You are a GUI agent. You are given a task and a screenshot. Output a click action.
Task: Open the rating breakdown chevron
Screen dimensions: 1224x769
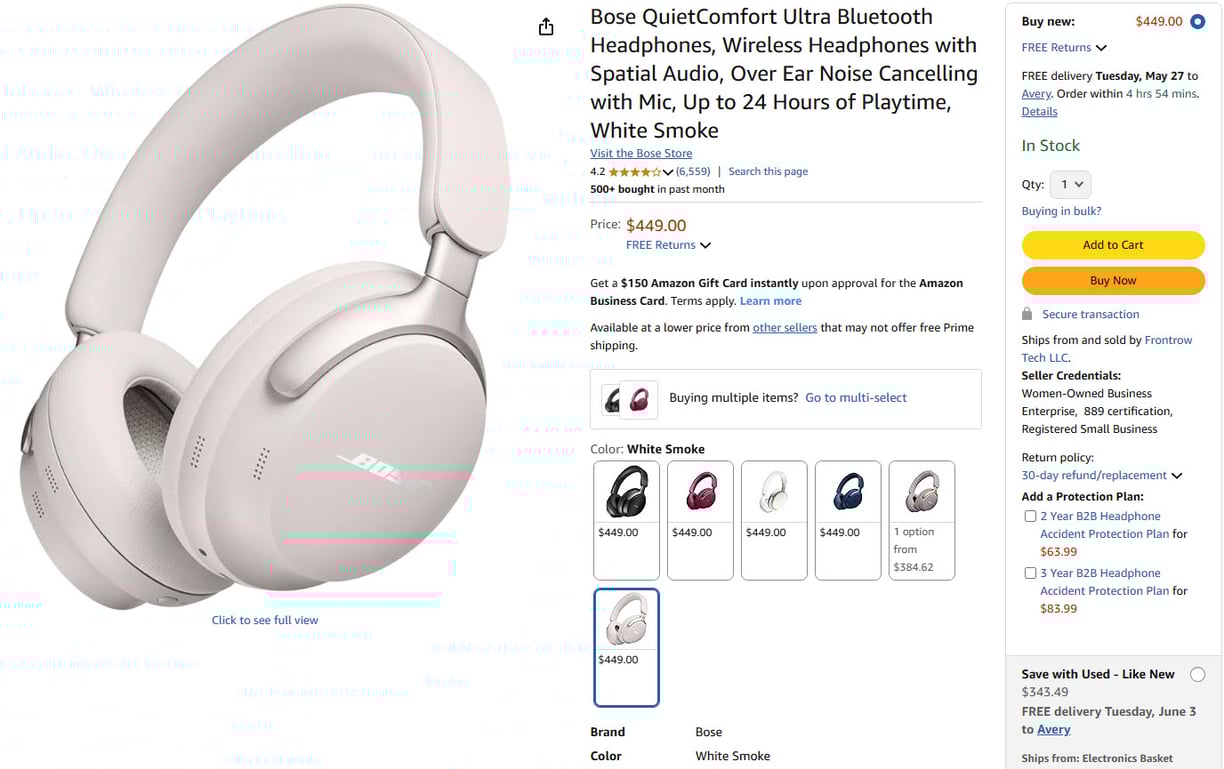[x=668, y=172]
